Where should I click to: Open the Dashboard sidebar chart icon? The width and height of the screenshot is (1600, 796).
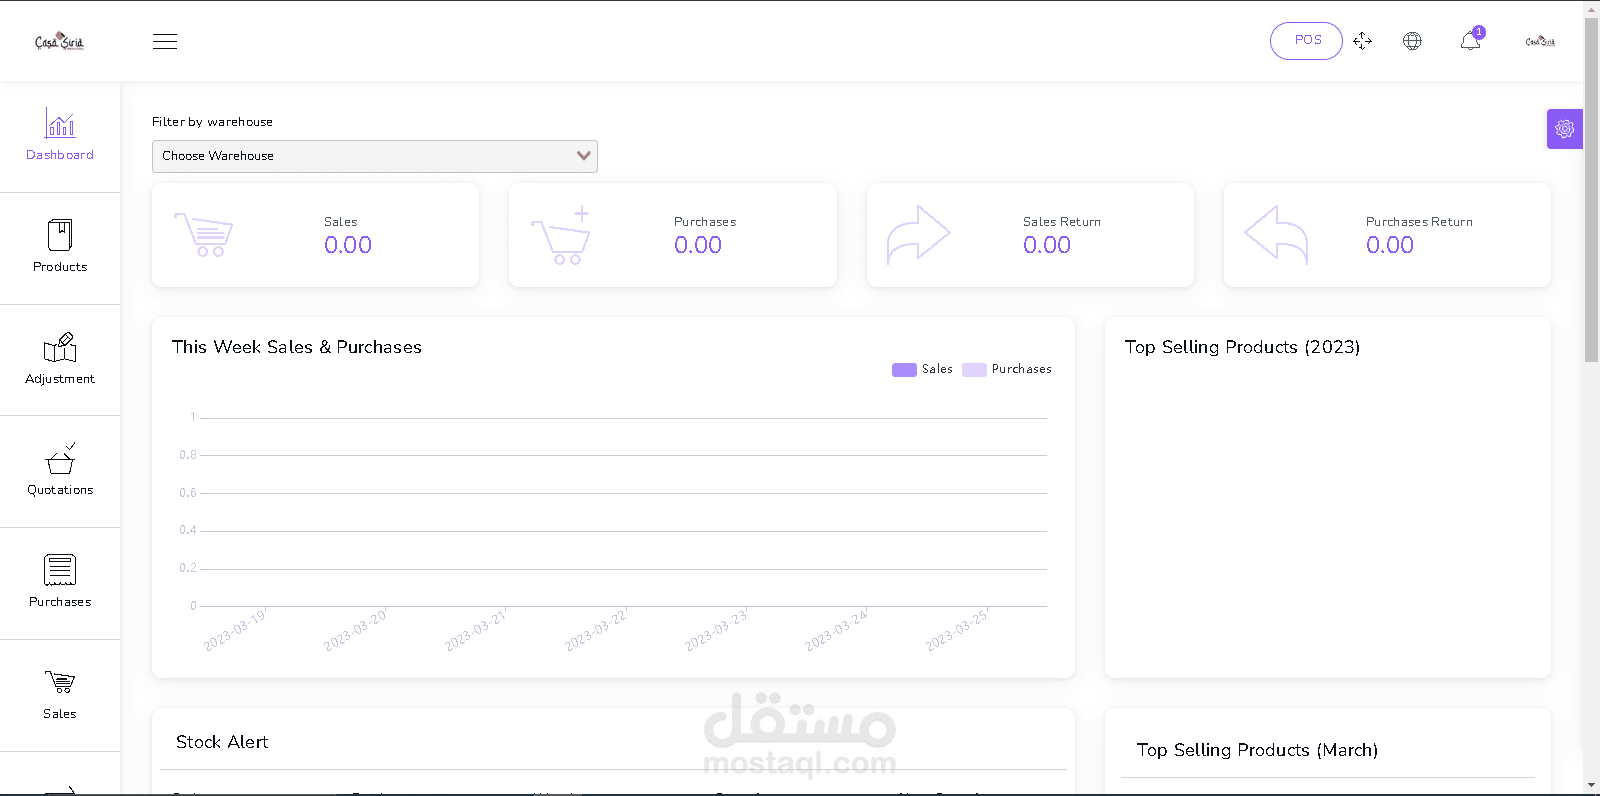pyautogui.click(x=60, y=123)
